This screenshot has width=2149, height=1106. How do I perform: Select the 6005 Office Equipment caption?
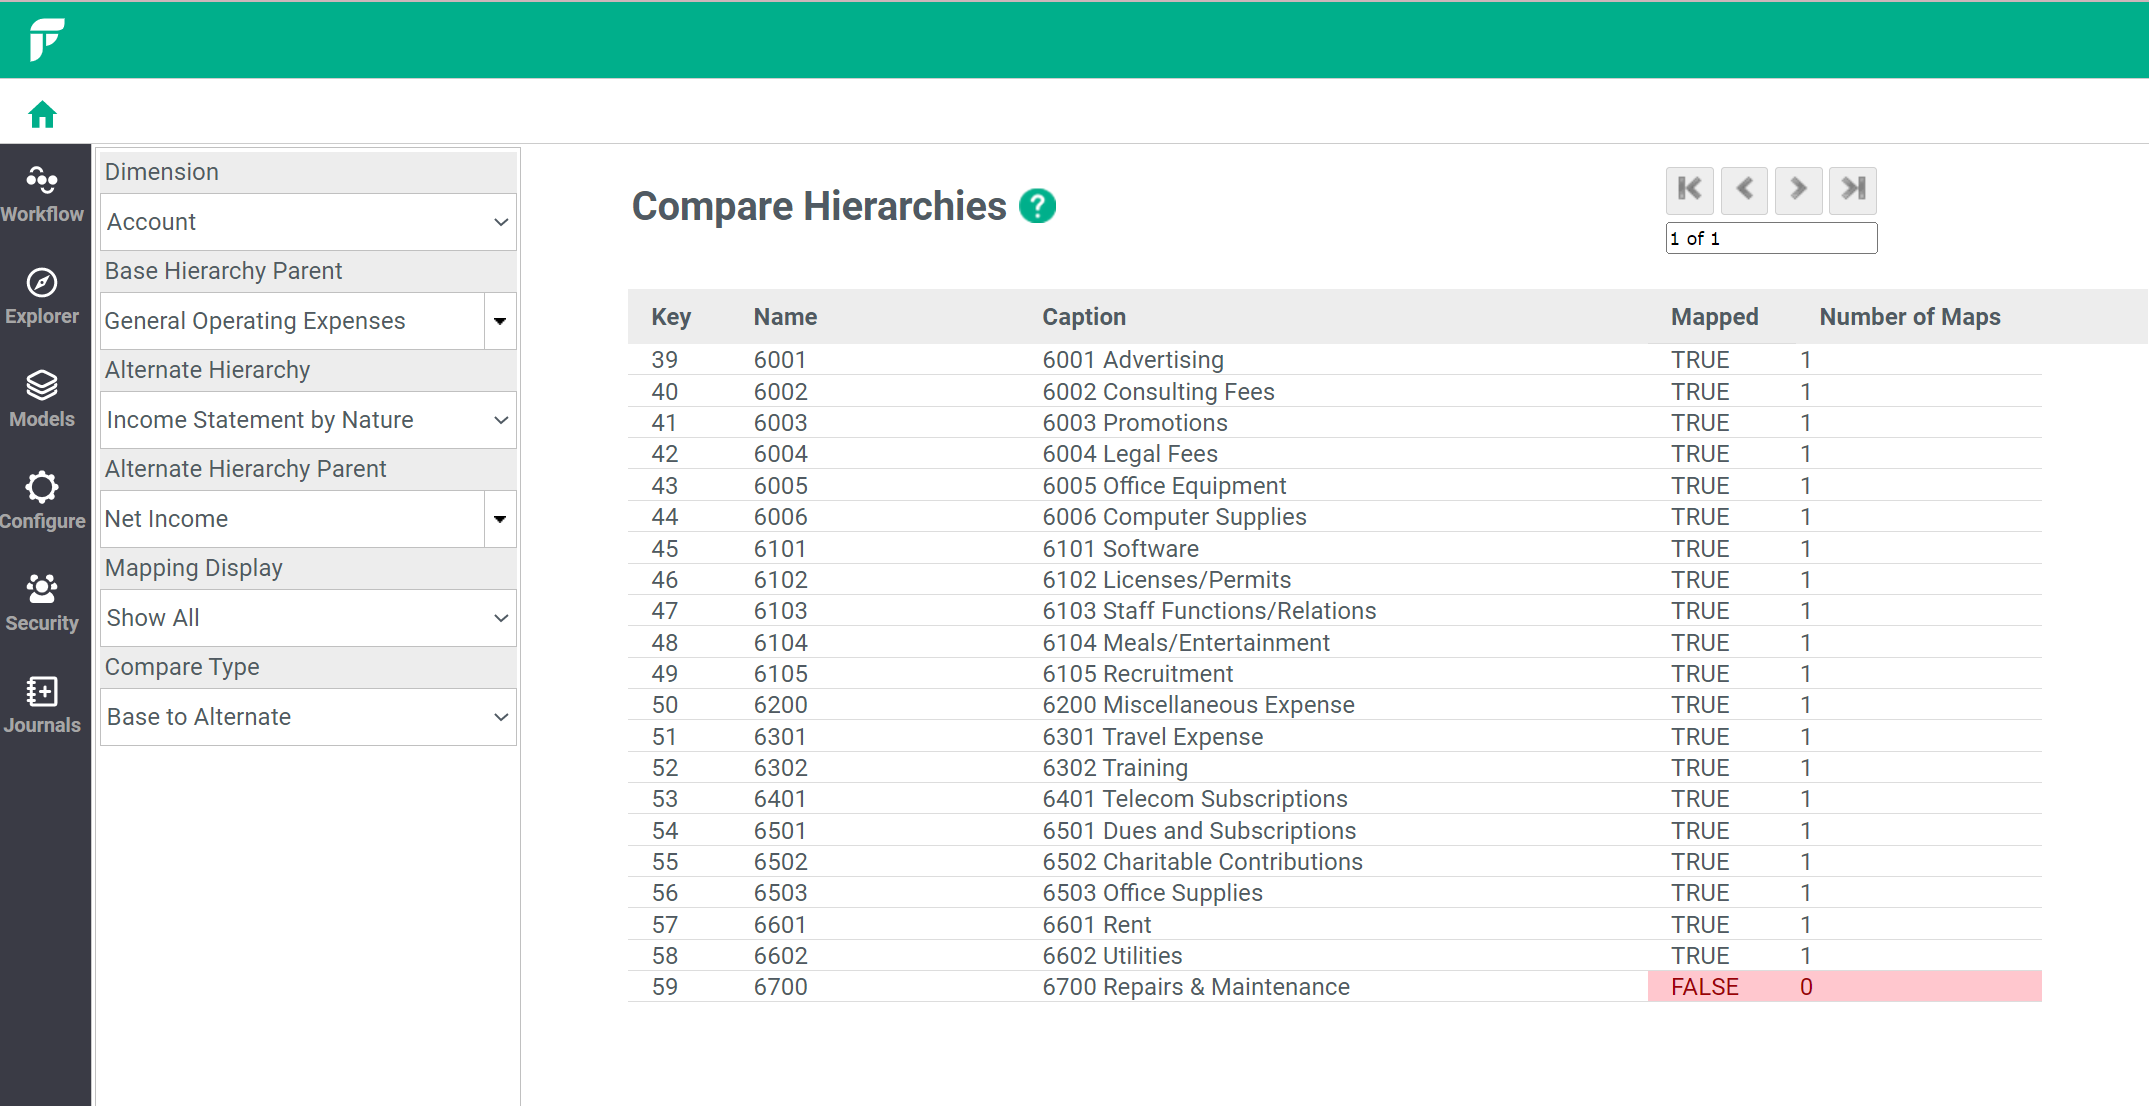[1164, 486]
